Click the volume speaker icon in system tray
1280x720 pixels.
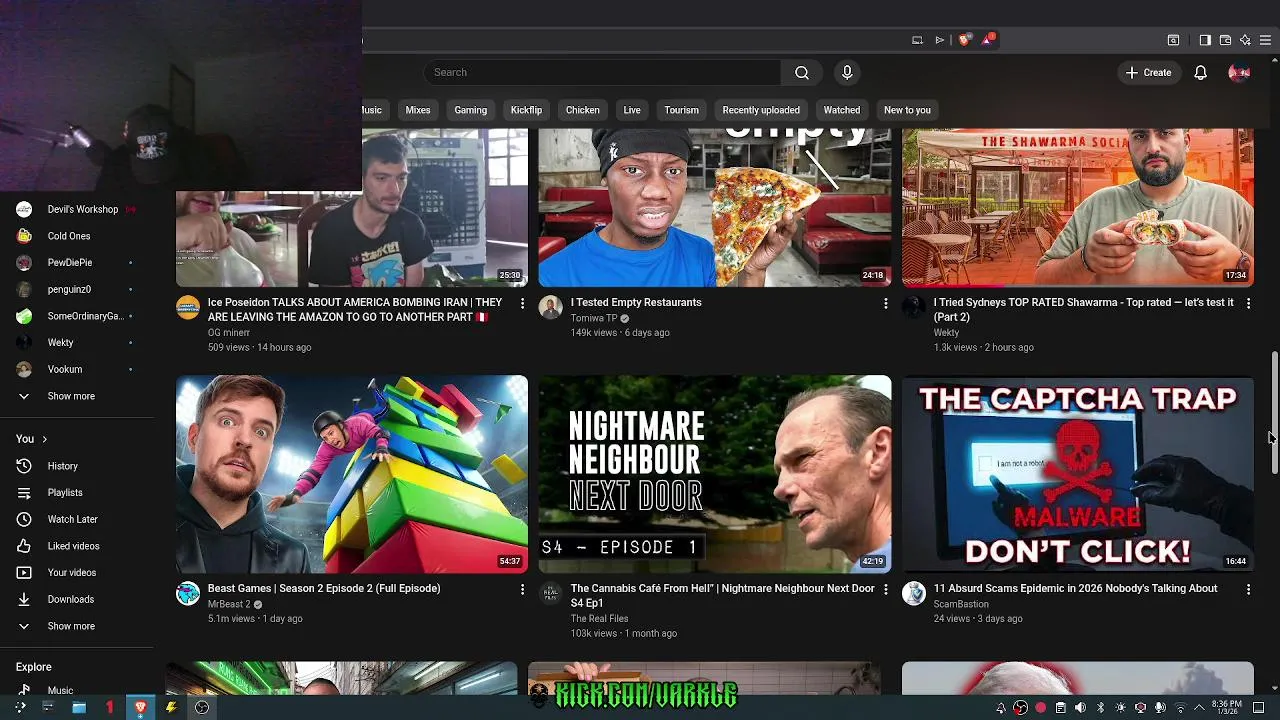point(1080,708)
